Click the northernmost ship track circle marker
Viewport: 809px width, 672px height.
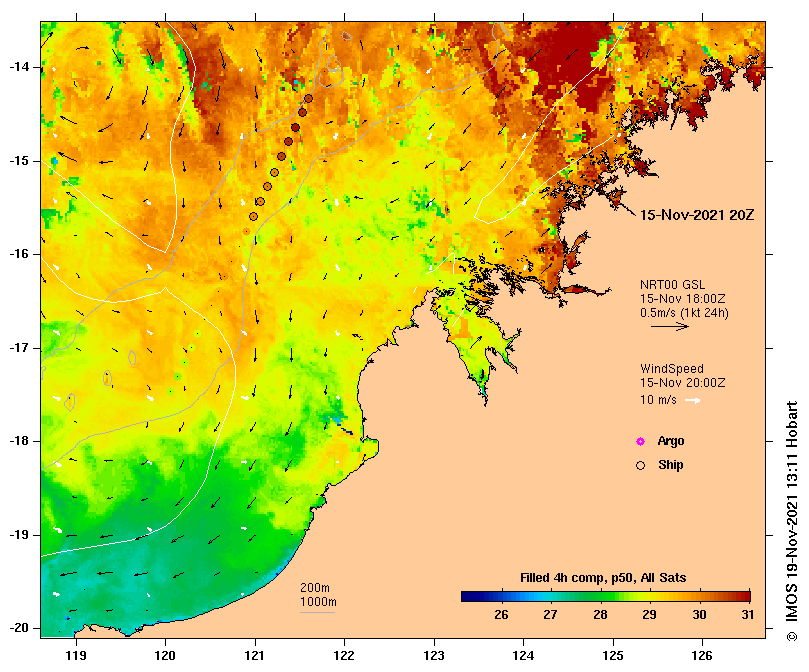coord(309,98)
